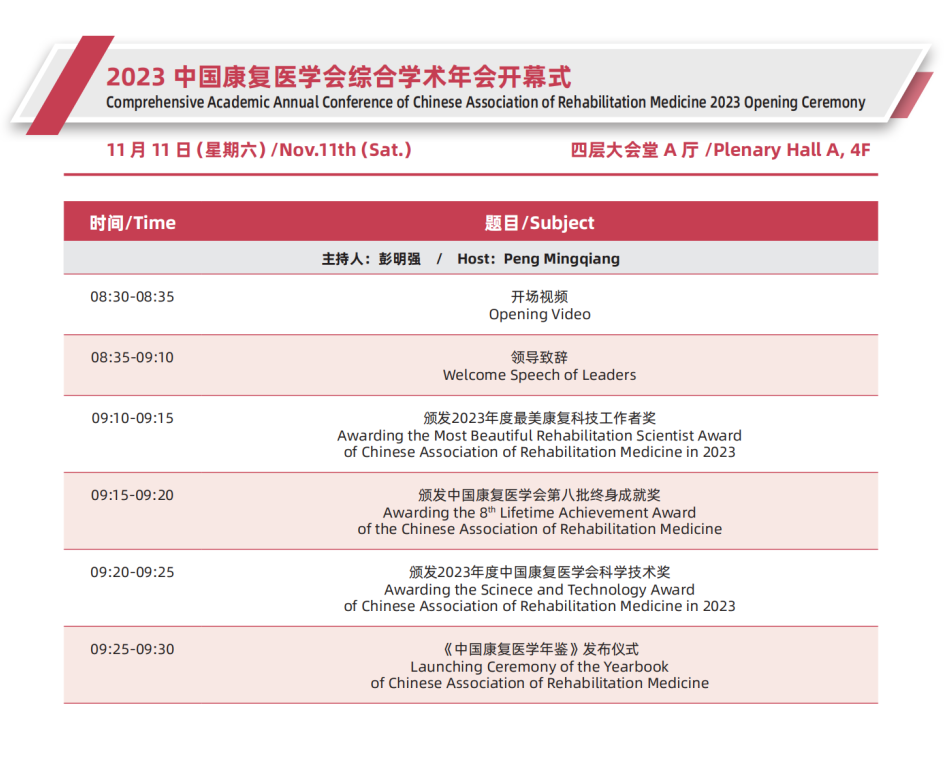Click the date '11月11日 (星期六) /Nov.11th (Sat.)'
The height and width of the screenshot is (774, 944).
[259, 149]
